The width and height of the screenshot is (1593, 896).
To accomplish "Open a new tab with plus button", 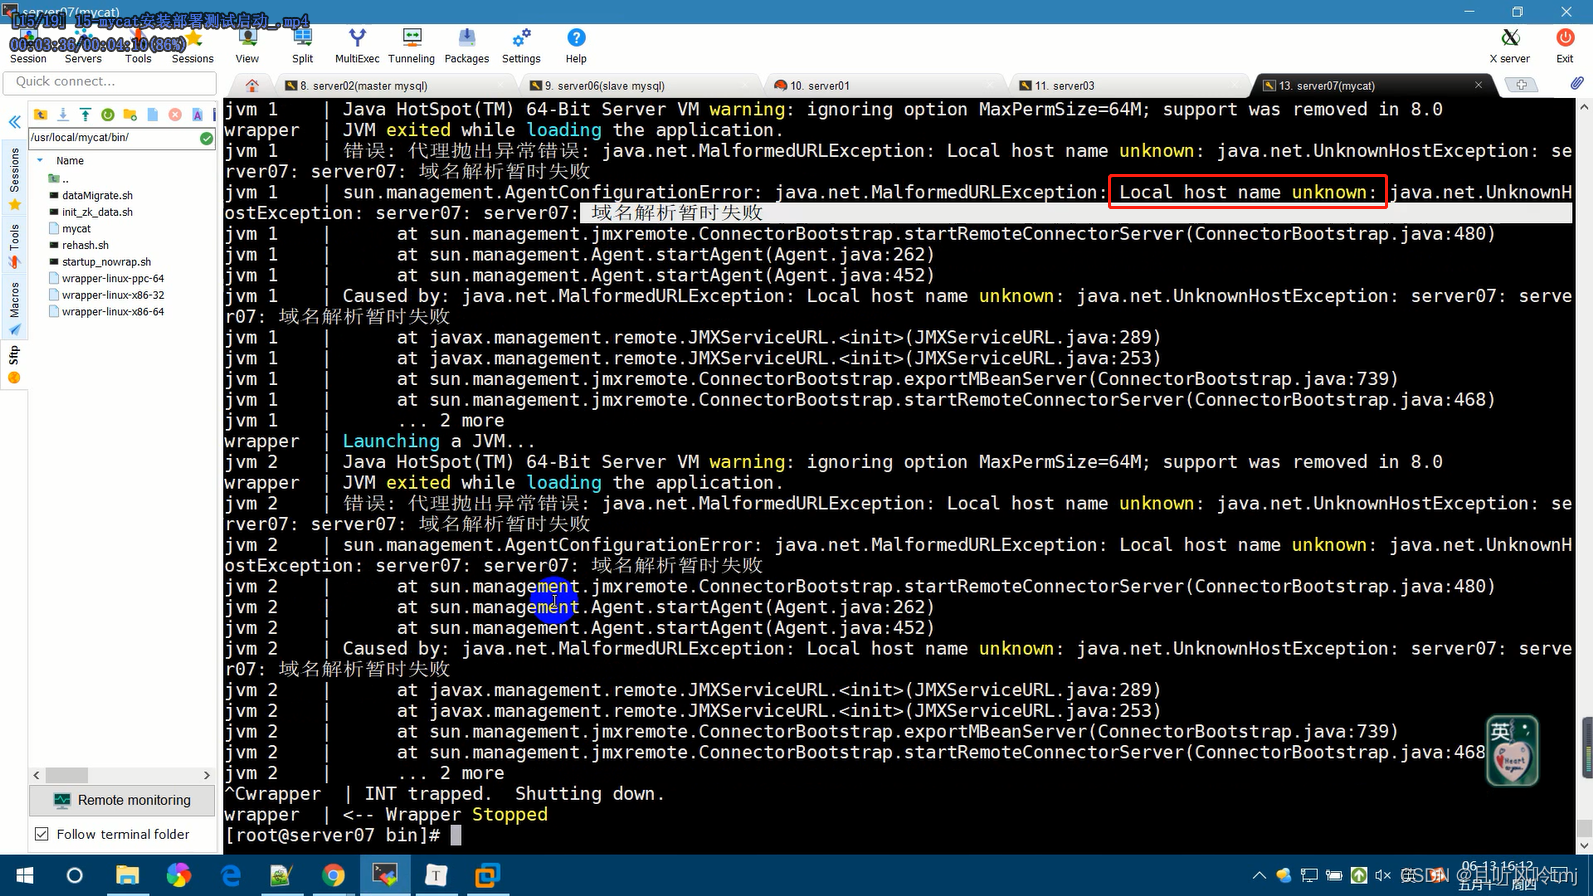I will coord(1521,85).
